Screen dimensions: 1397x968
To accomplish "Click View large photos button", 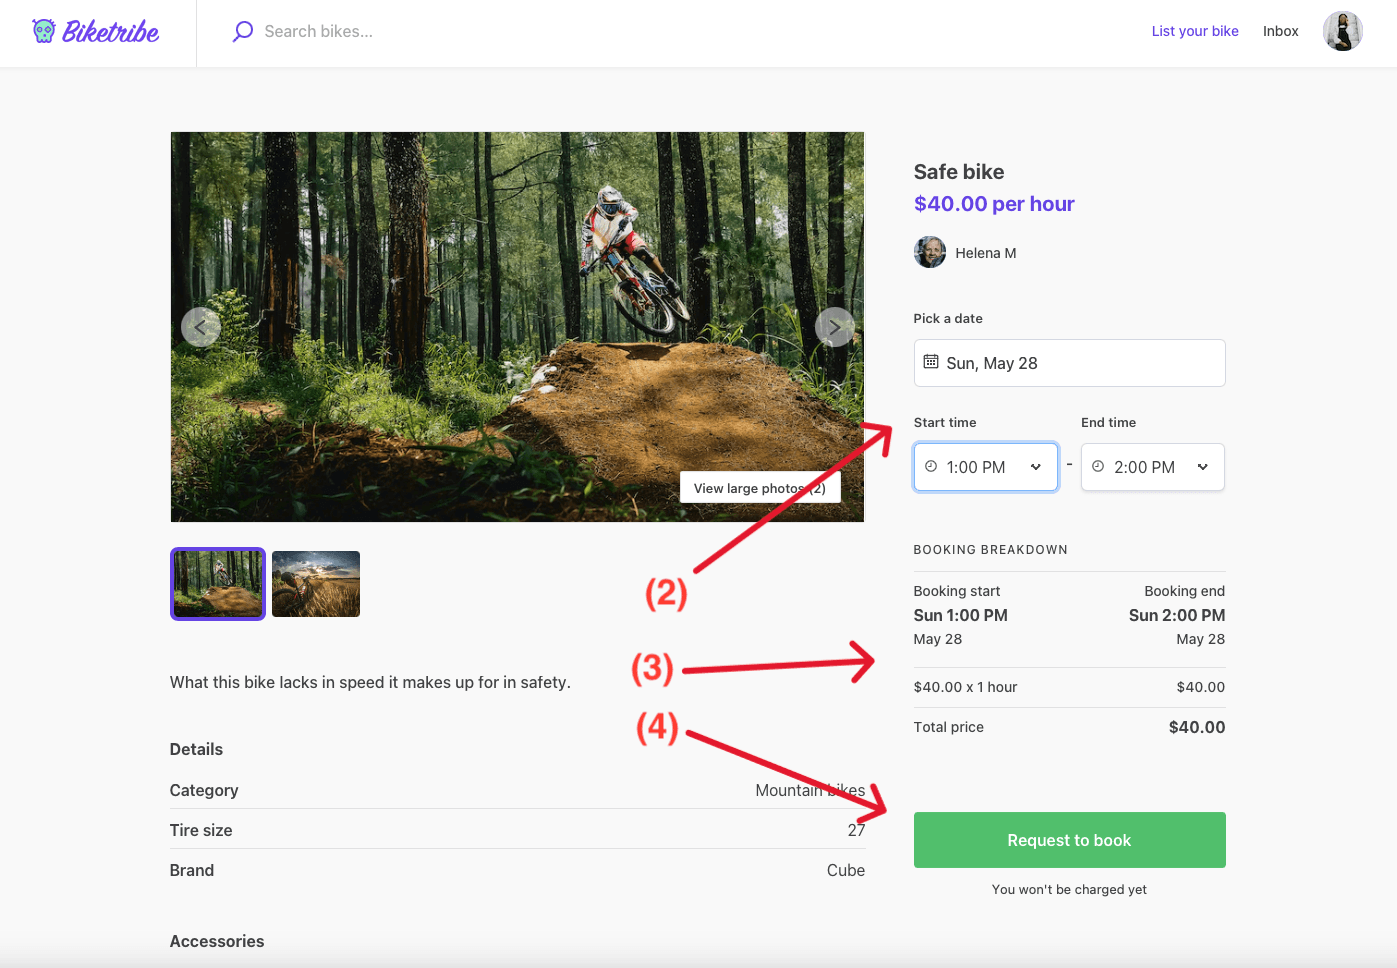I will [x=759, y=488].
